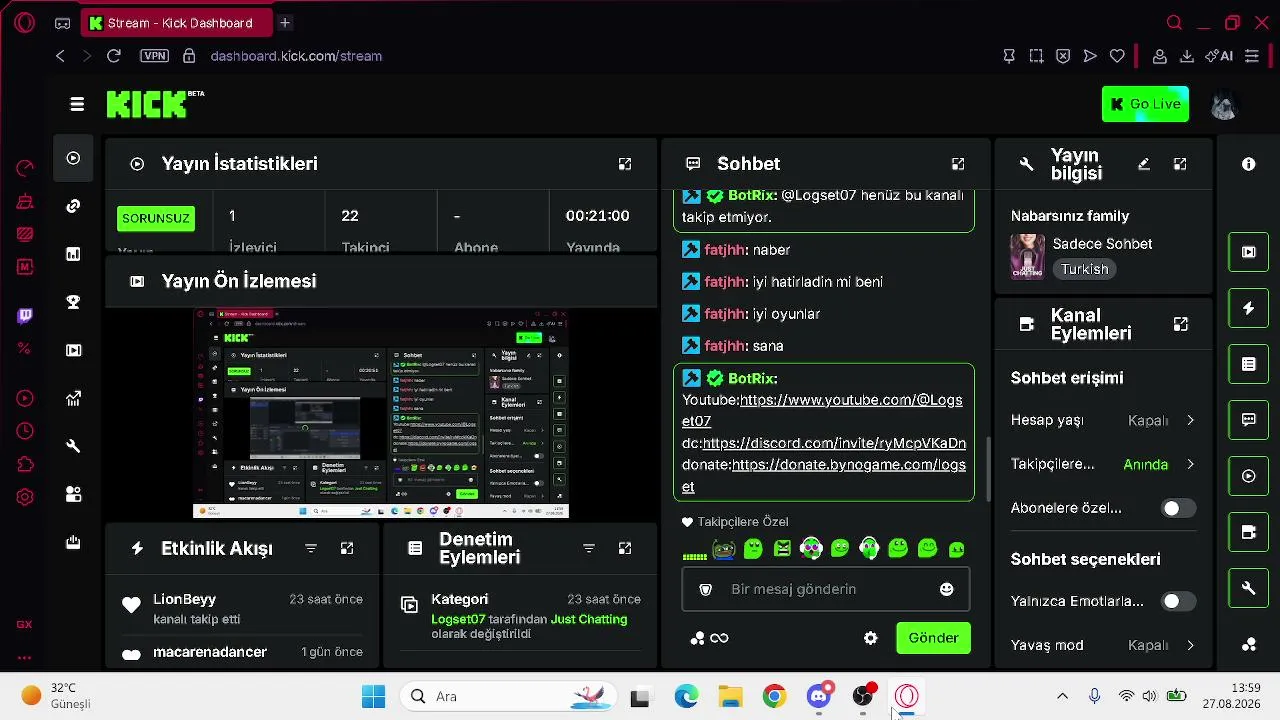Image resolution: width=1280 pixels, height=720 pixels.
Task: Click the lightning bolt icon in the right rail
Action: [1248, 308]
